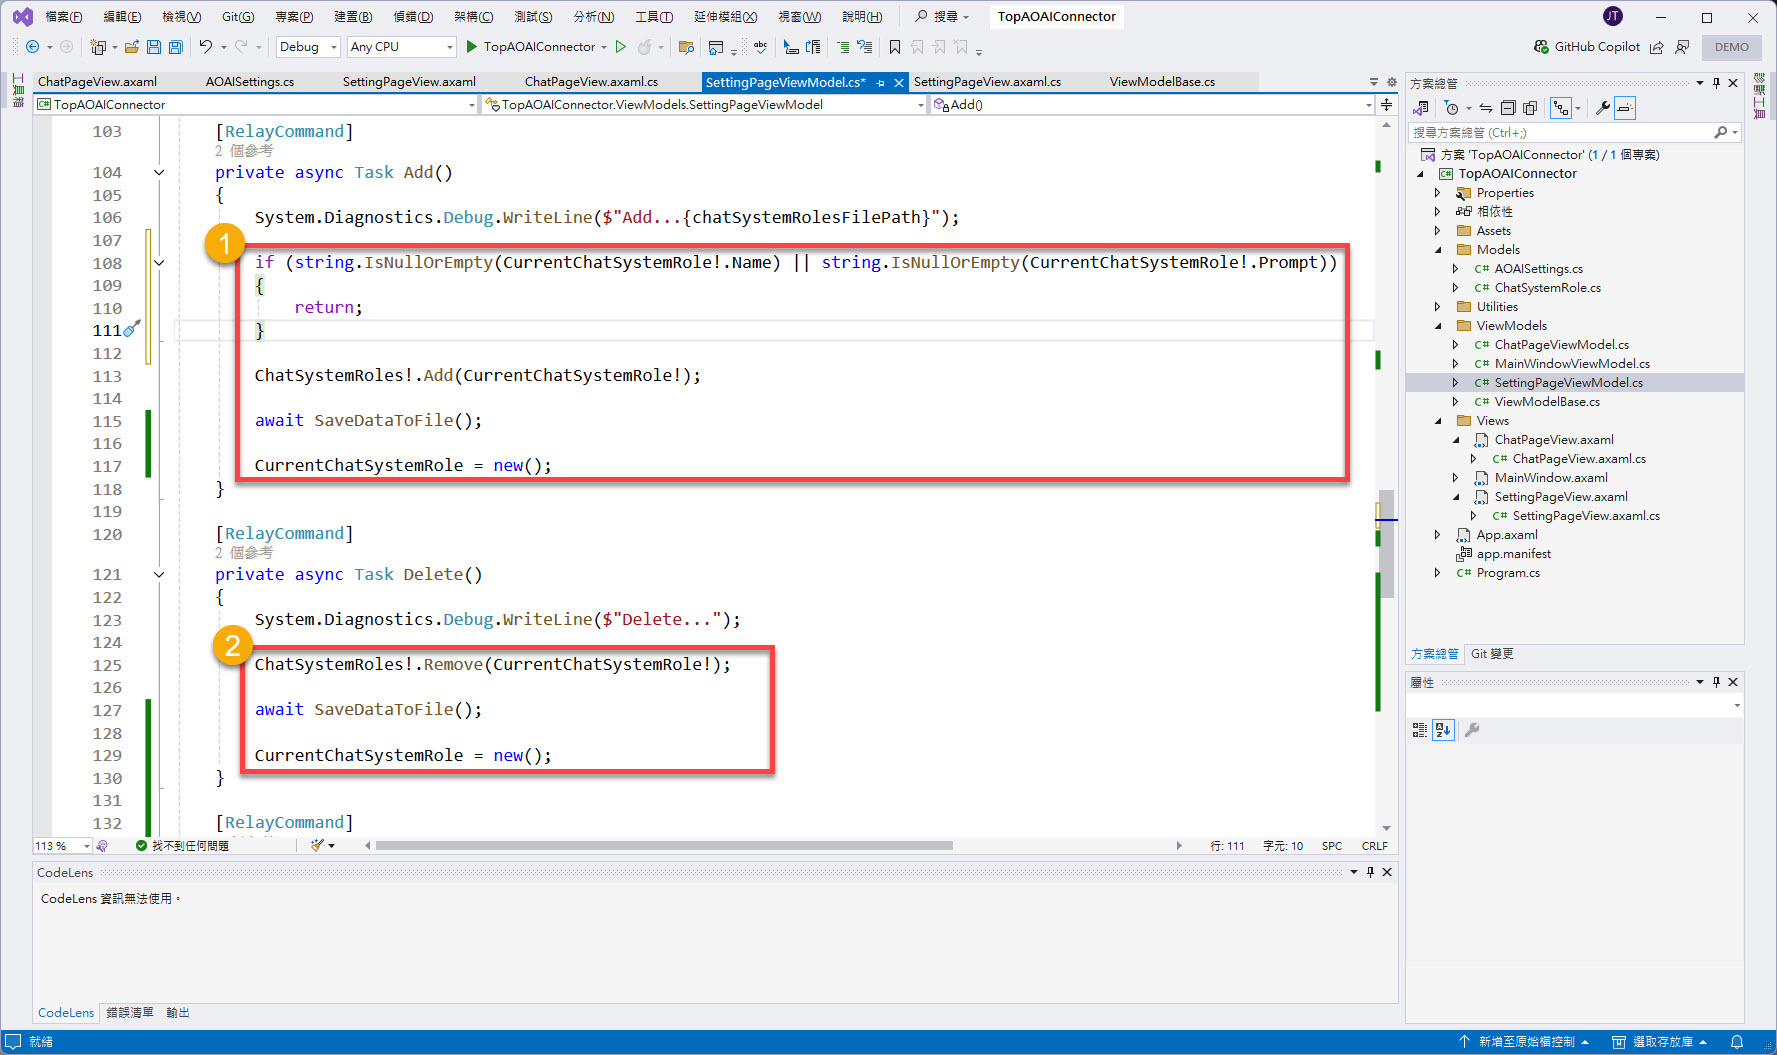Collapse the Models folder in Solution Explorer
The height and width of the screenshot is (1055, 1777).
click(x=1439, y=250)
